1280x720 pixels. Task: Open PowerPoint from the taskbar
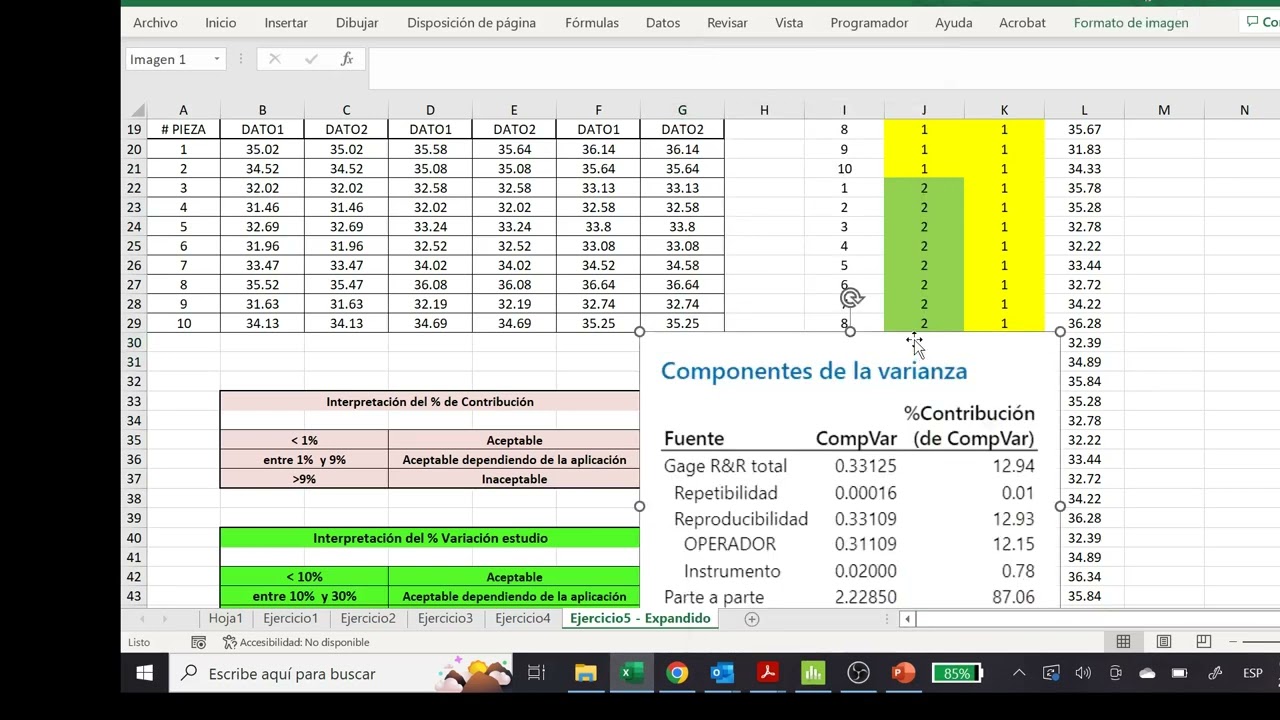coord(904,673)
